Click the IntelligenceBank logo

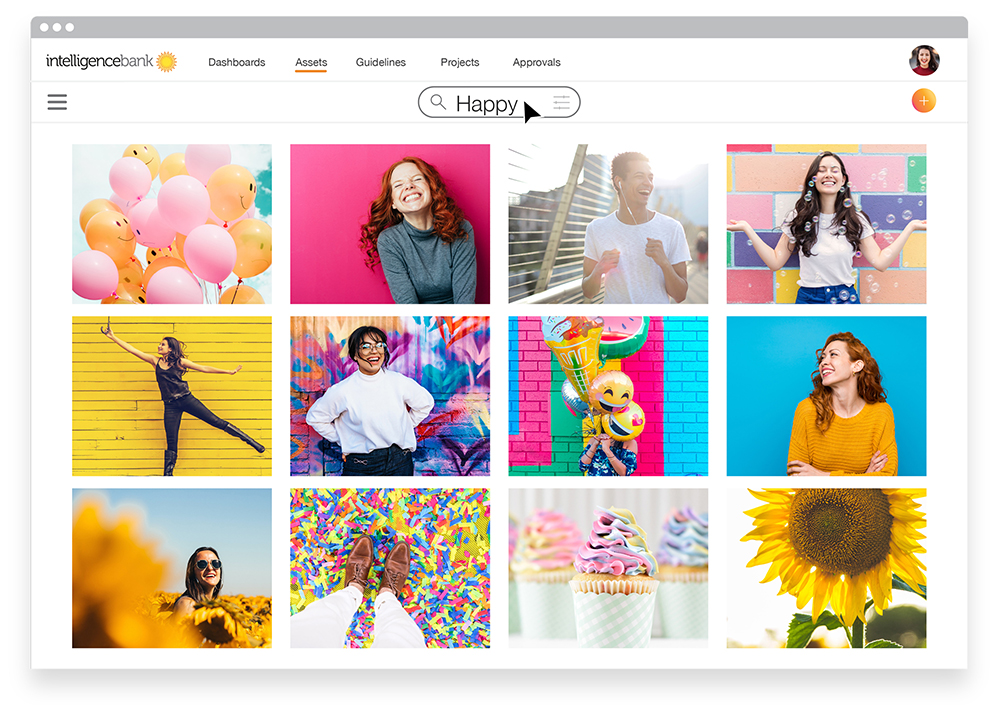pos(111,61)
